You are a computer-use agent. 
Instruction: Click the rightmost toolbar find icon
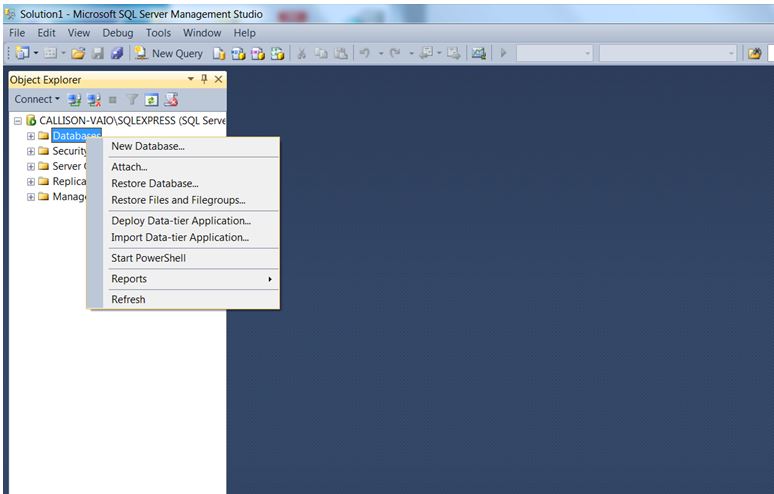pos(754,53)
